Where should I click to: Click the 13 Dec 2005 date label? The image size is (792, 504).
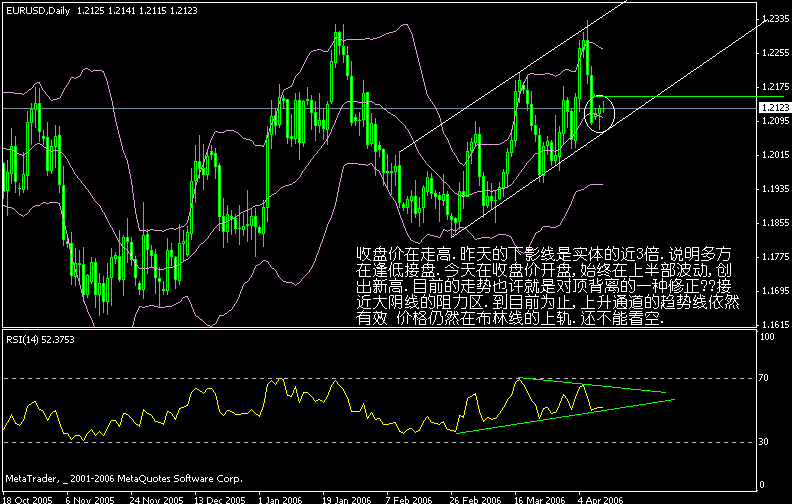pyautogui.click(x=220, y=500)
